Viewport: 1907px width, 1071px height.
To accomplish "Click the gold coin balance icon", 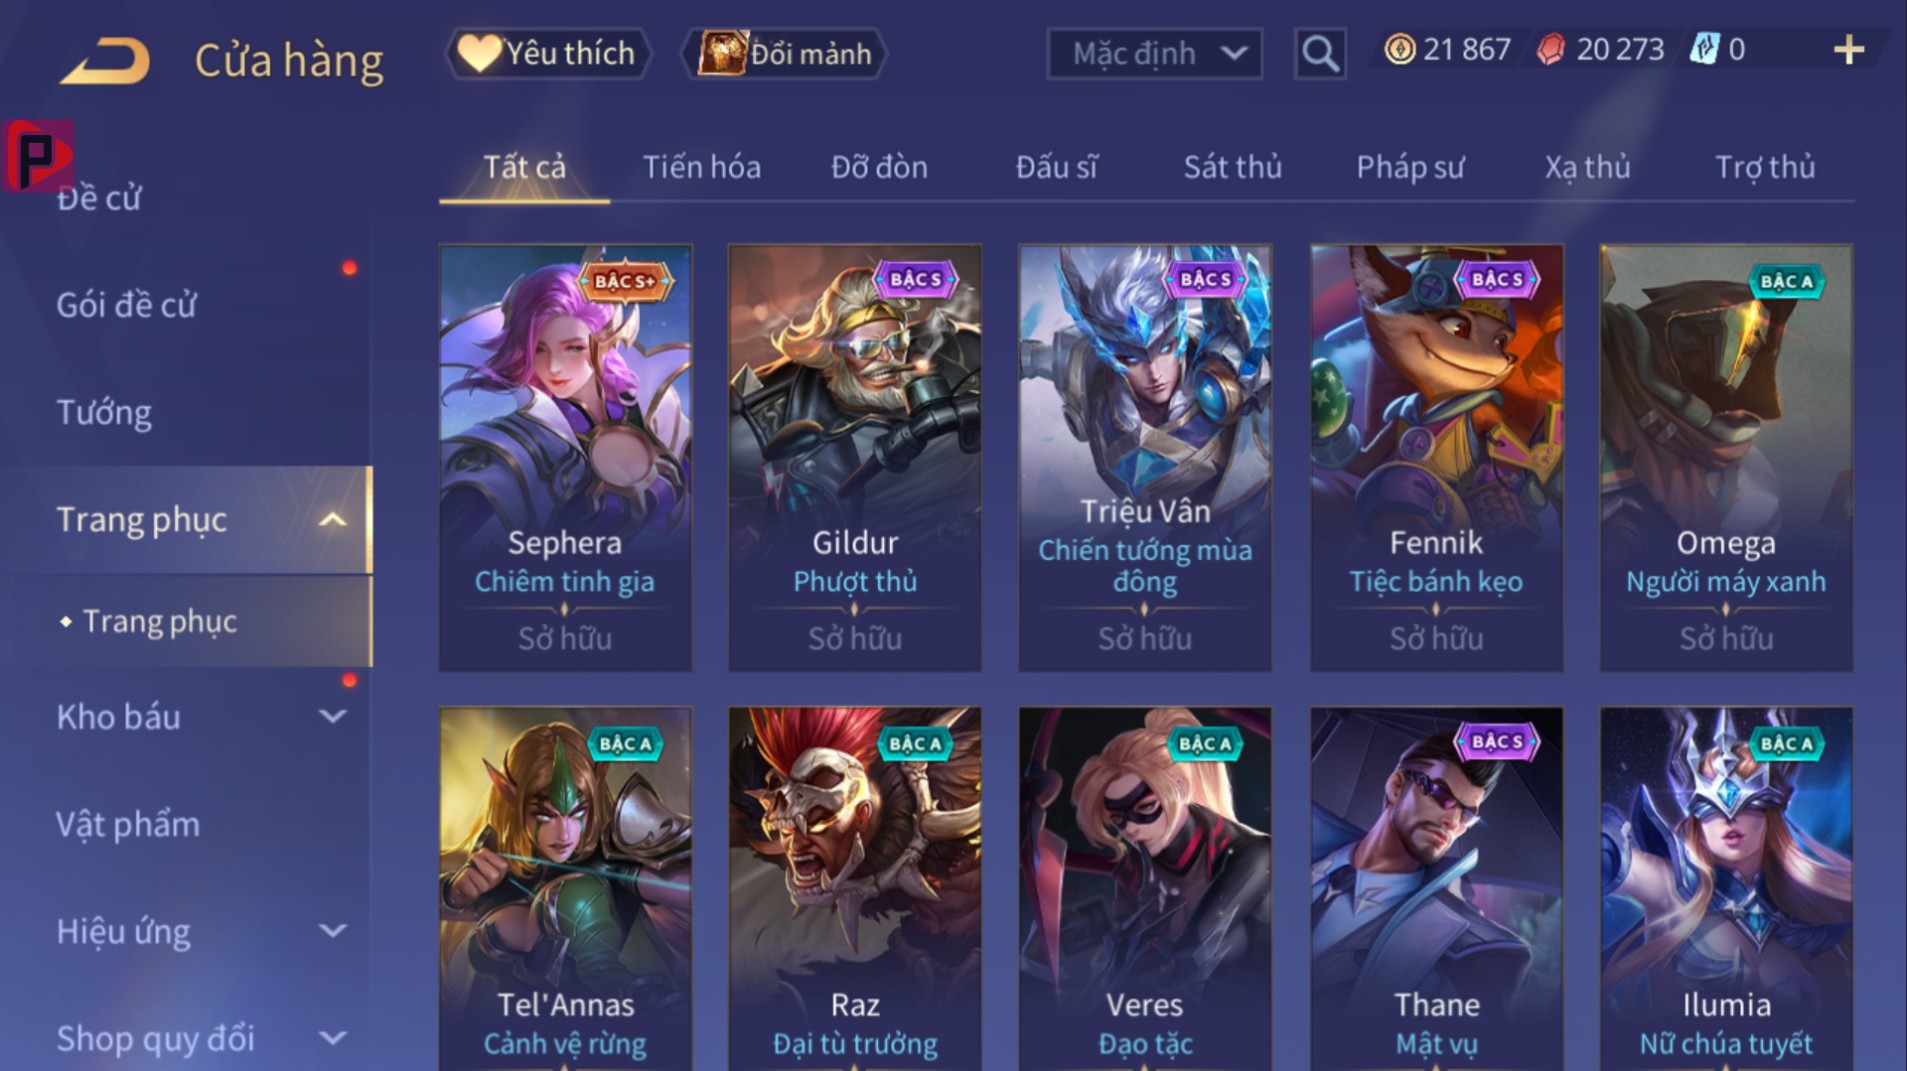I will click(1399, 49).
